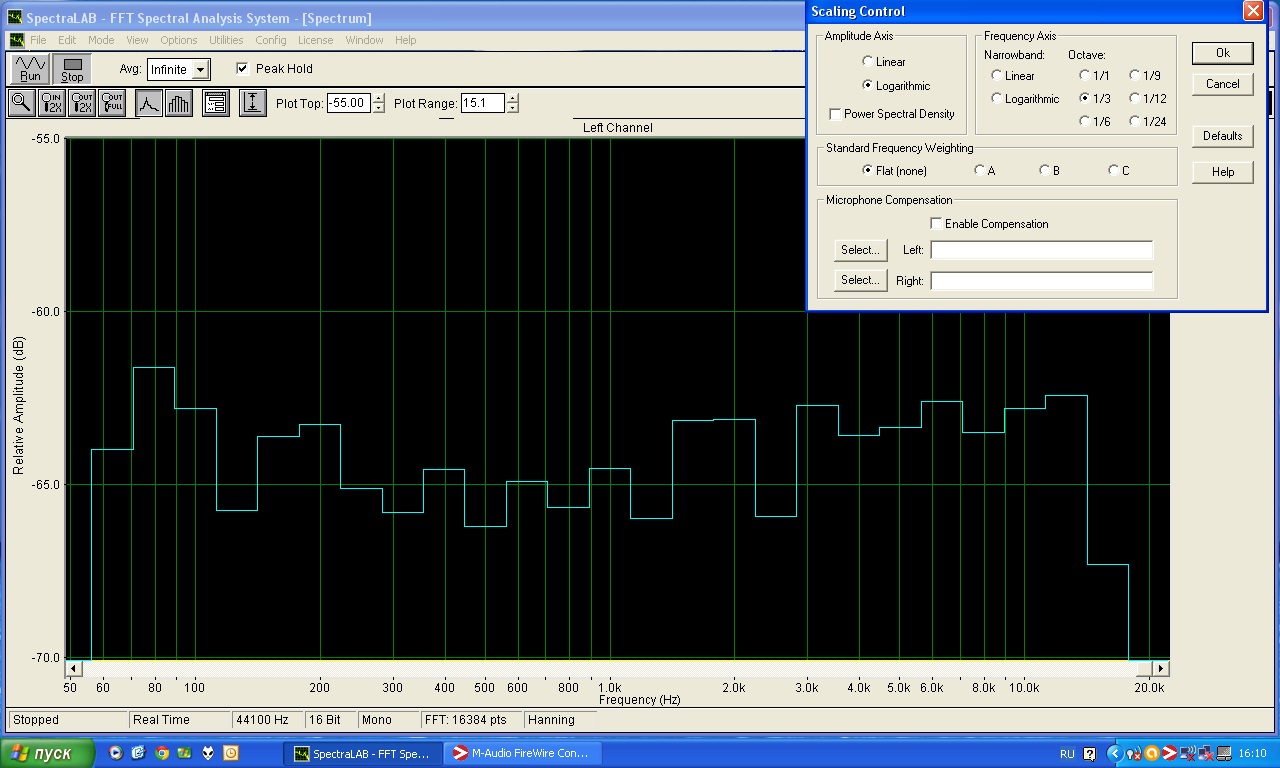The height and width of the screenshot is (768, 1280).
Task: Open the Config menu
Action: [270, 40]
